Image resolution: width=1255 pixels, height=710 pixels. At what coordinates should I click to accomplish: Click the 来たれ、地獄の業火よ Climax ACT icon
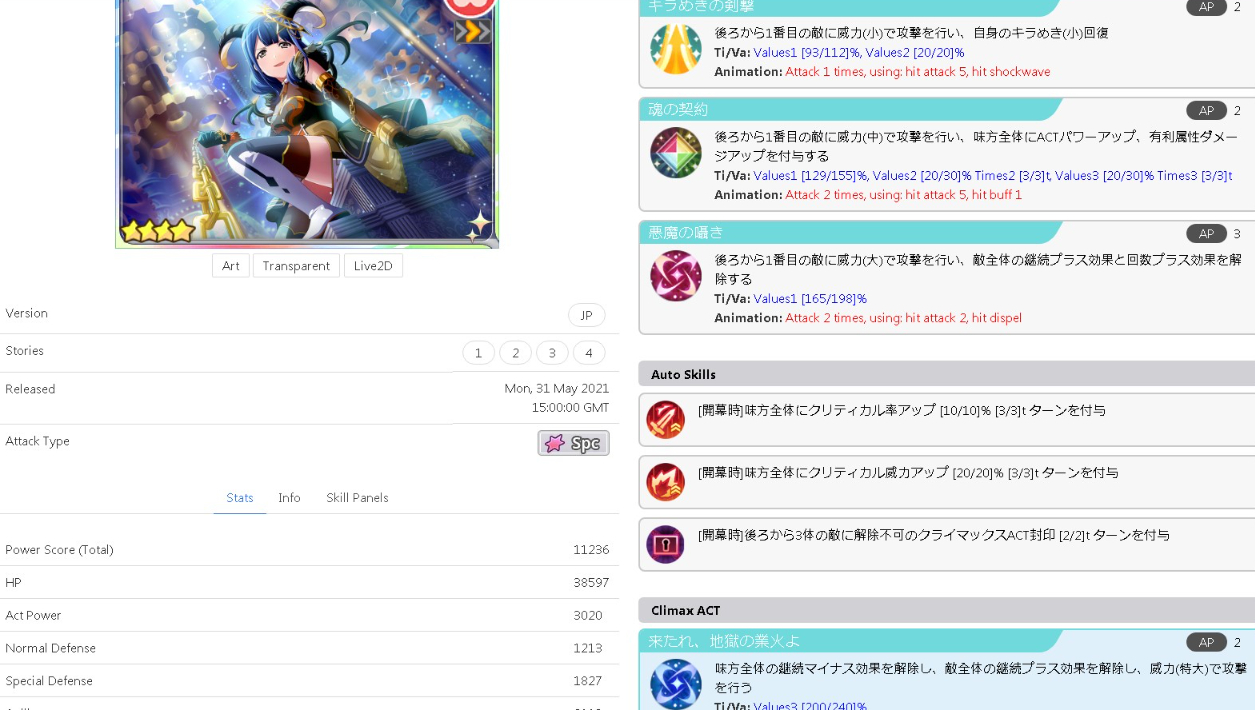coord(676,684)
